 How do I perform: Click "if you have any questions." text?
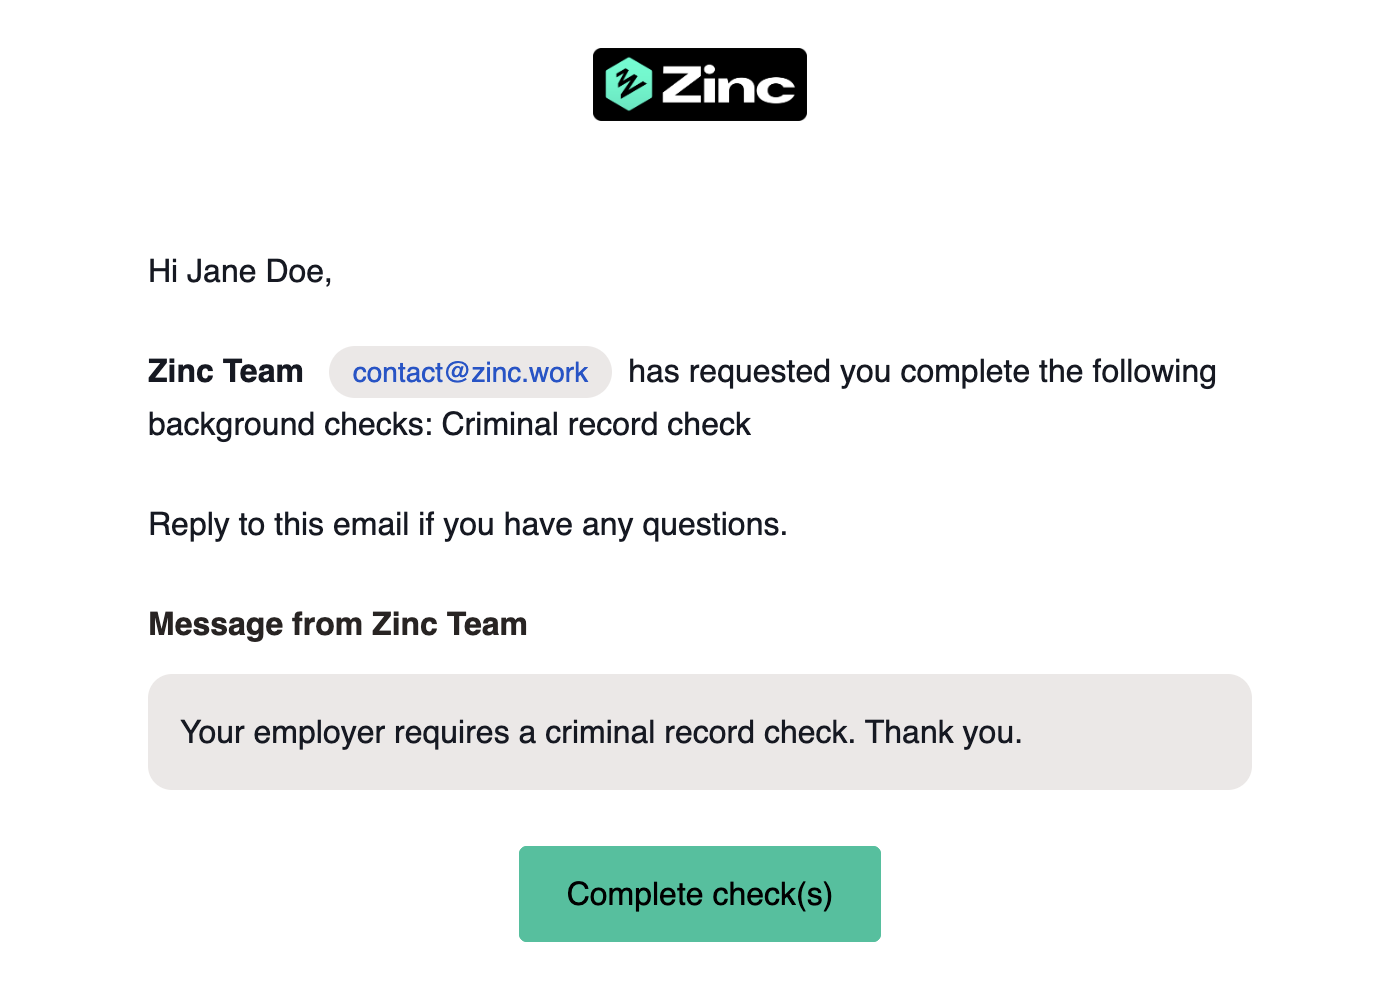point(603,524)
